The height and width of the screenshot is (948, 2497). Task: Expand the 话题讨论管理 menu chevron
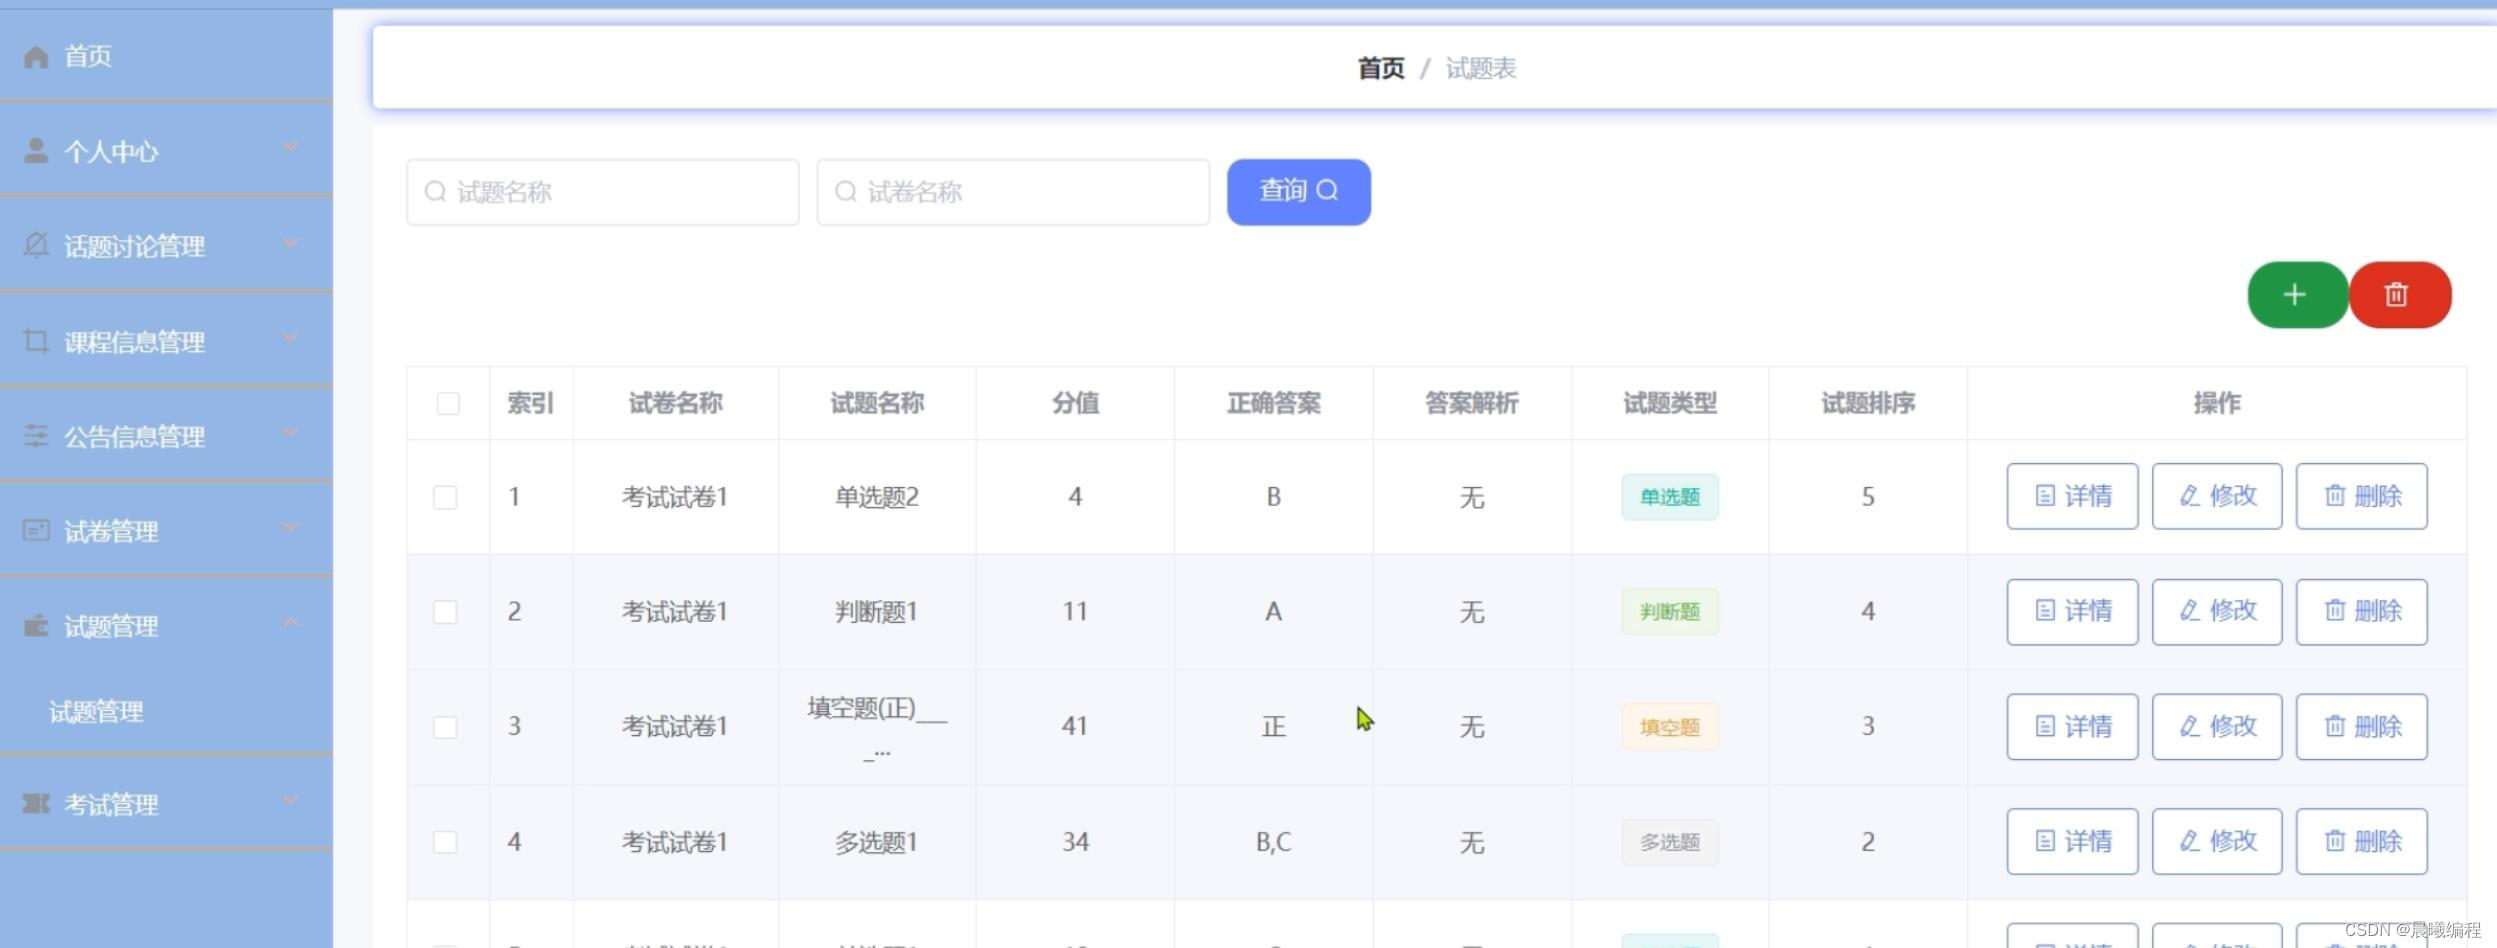coord(290,243)
